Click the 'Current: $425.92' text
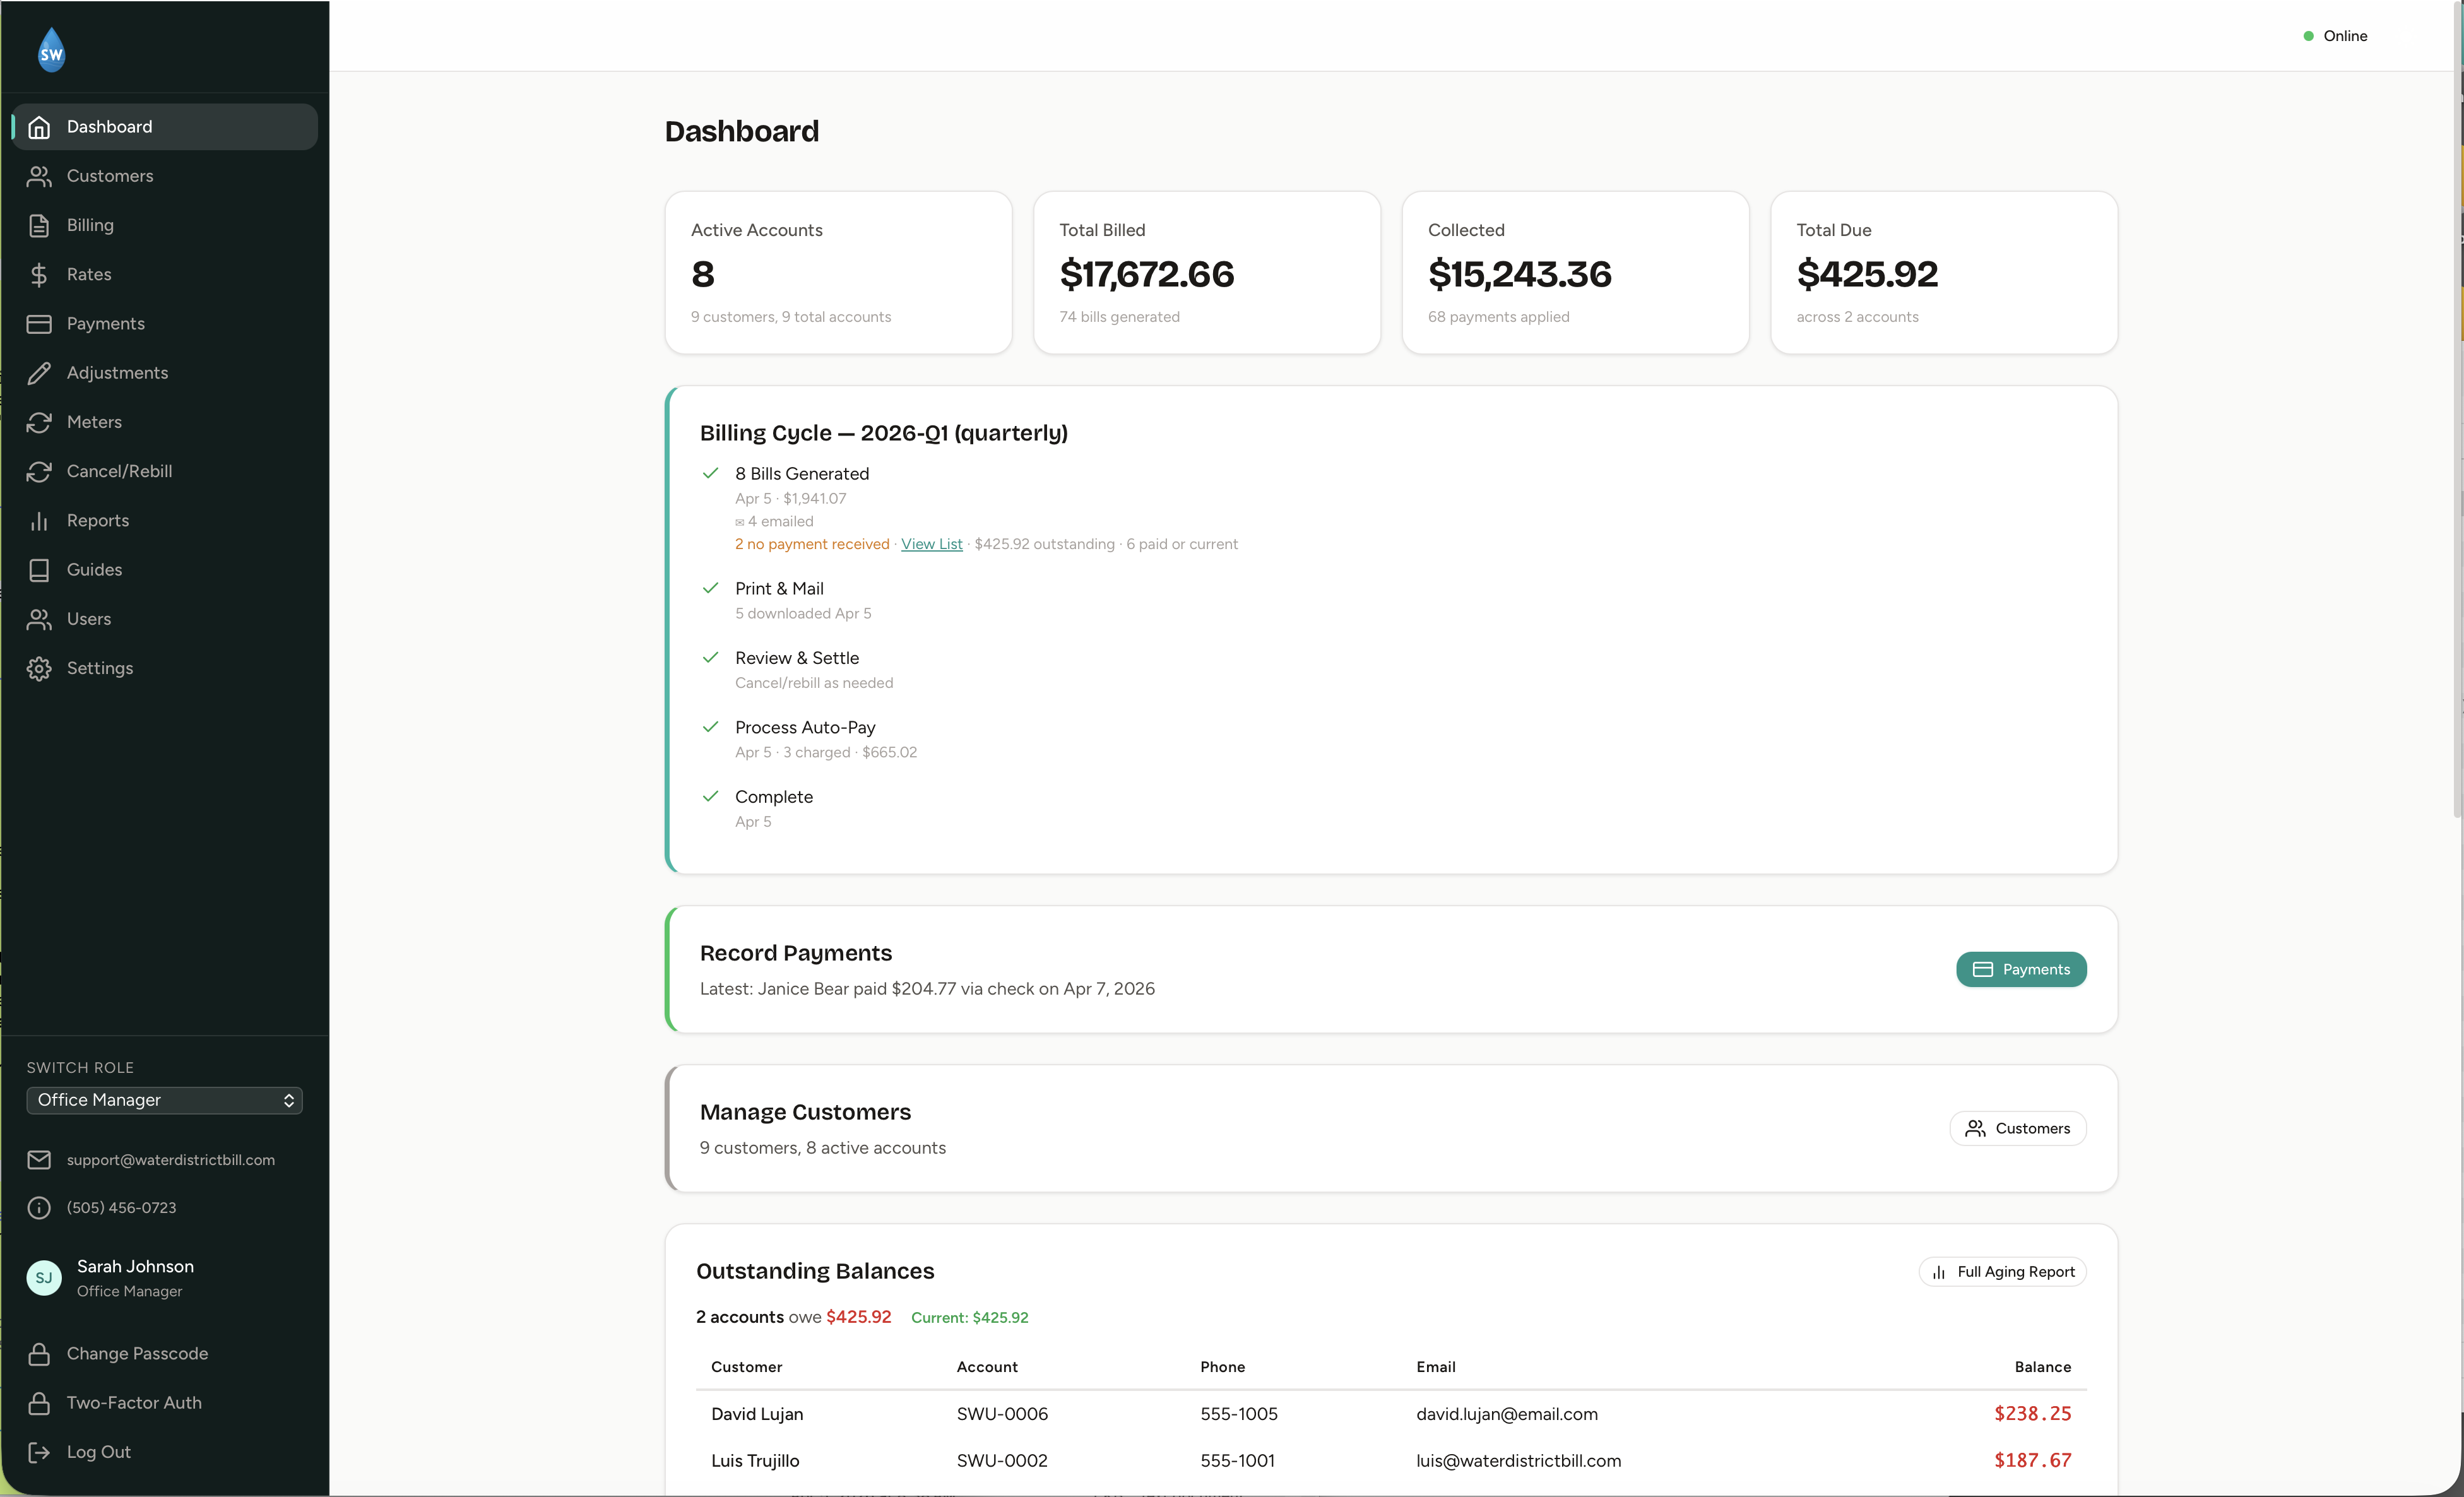2464x1497 pixels. [x=969, y=1318]
